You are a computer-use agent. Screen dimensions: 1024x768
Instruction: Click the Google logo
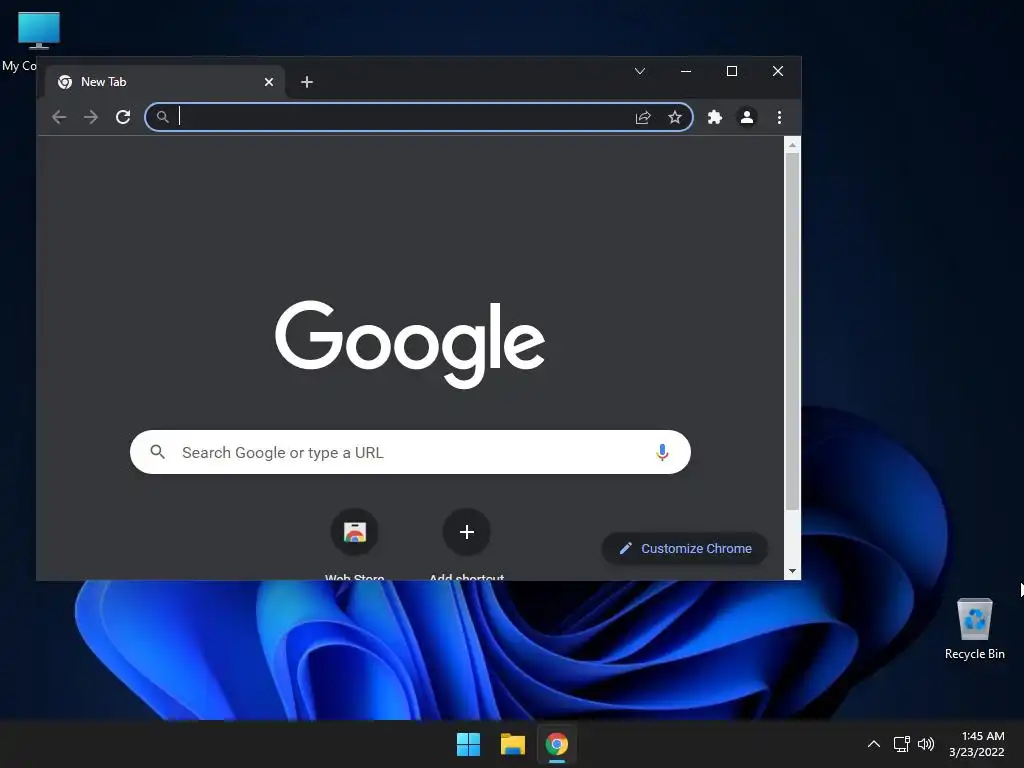click(410, 344)
